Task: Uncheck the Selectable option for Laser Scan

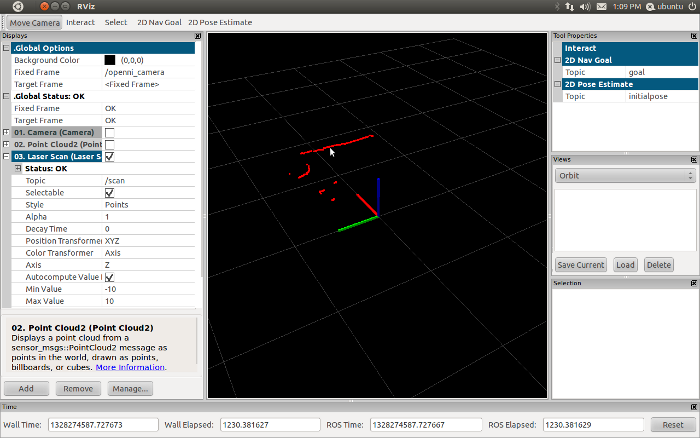Action: tap(109, 193)
